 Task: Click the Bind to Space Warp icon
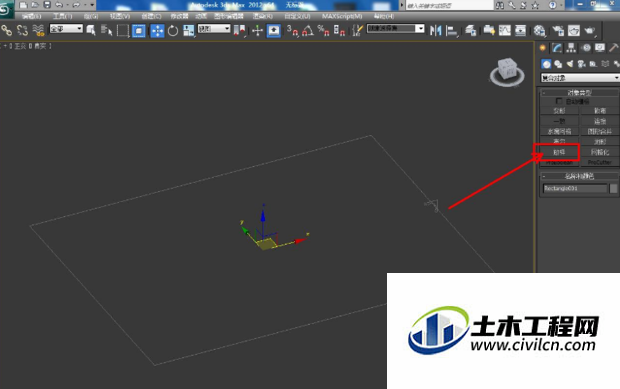(38, 30)
